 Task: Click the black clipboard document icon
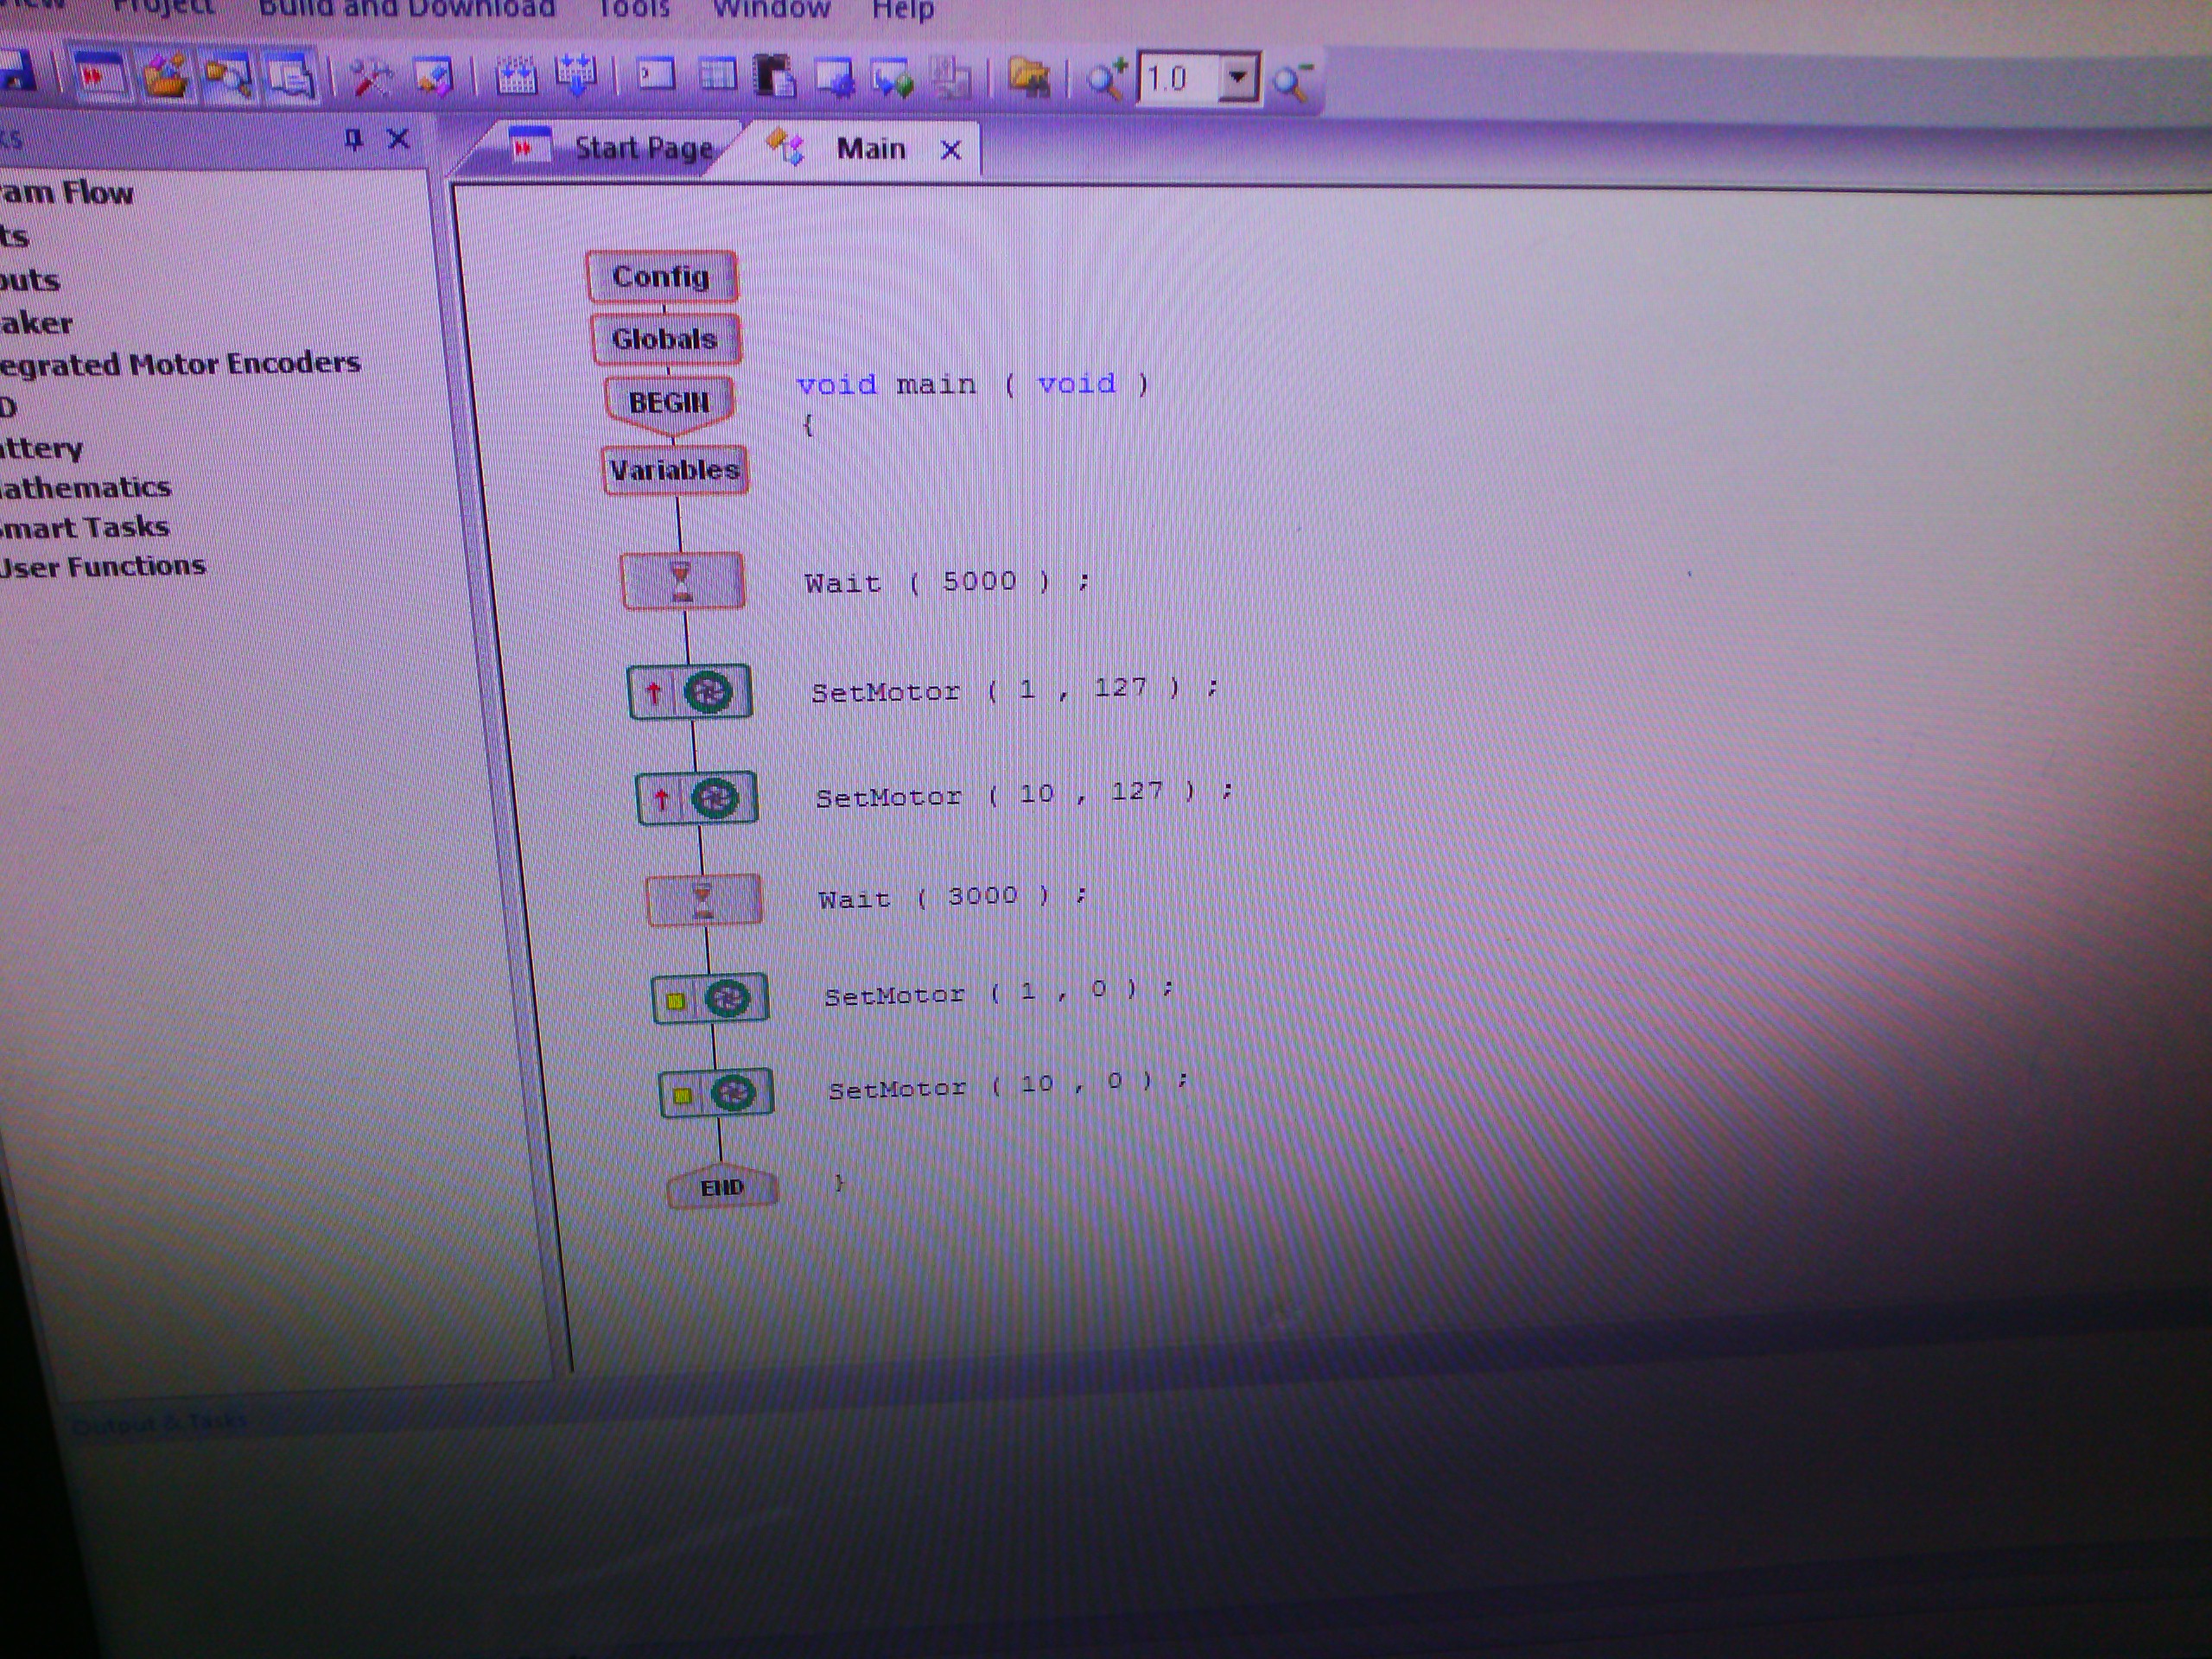coord(775,77)
